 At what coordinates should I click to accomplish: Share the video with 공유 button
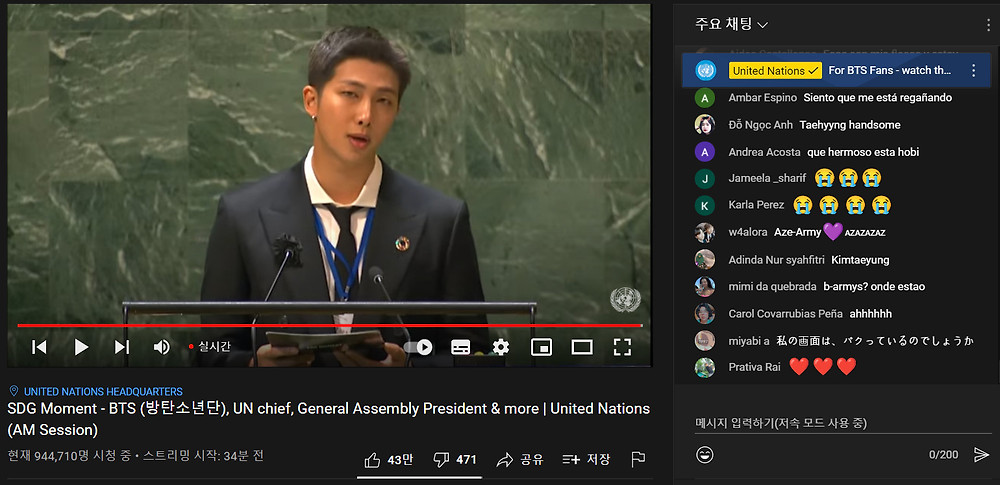[x=520, y=459]
